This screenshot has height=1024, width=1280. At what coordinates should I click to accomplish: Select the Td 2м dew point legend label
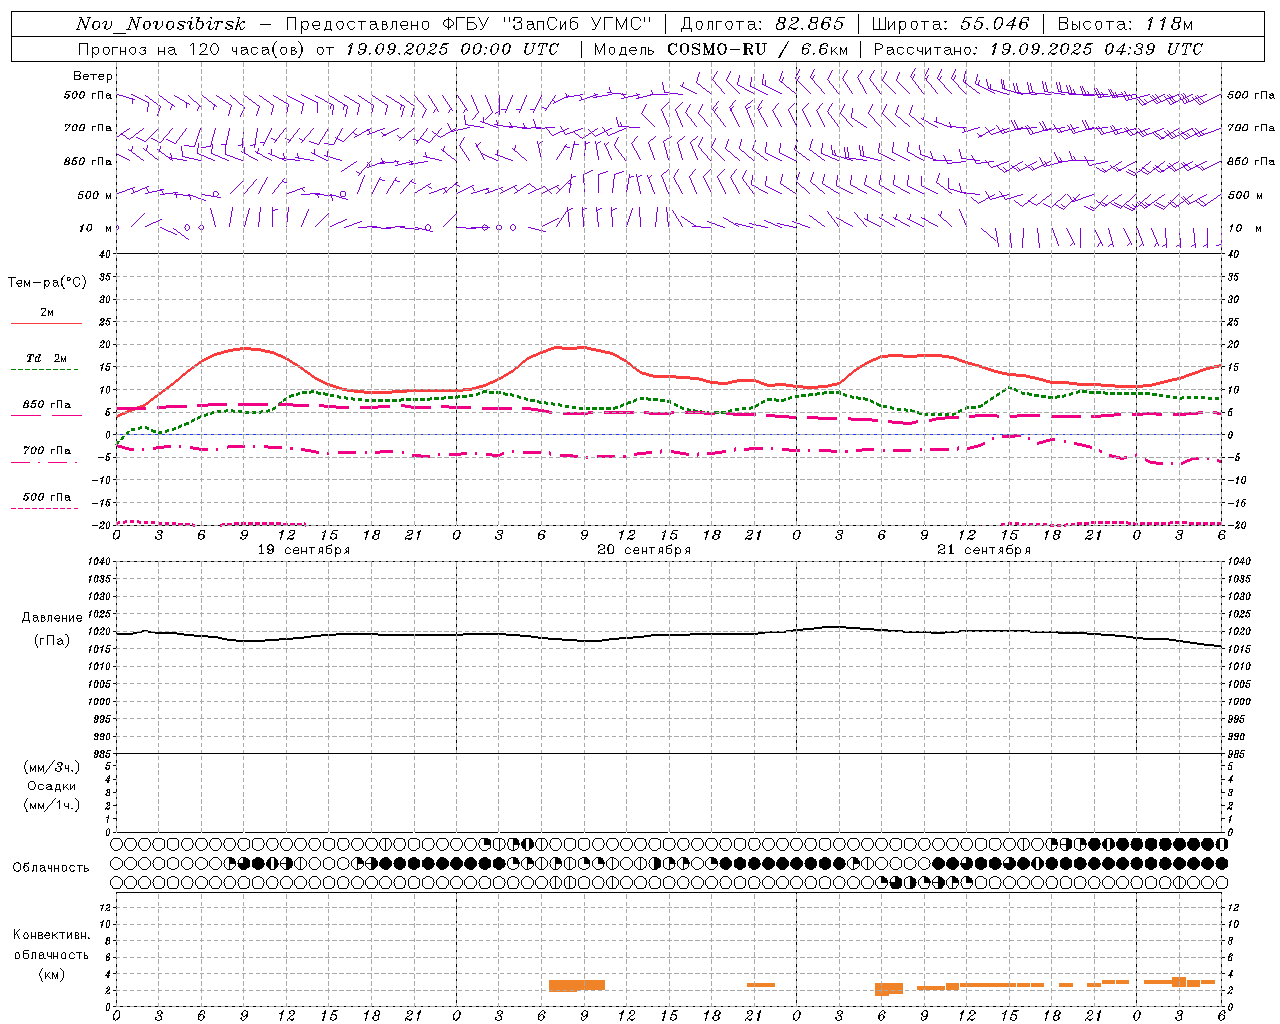point(47,358)
